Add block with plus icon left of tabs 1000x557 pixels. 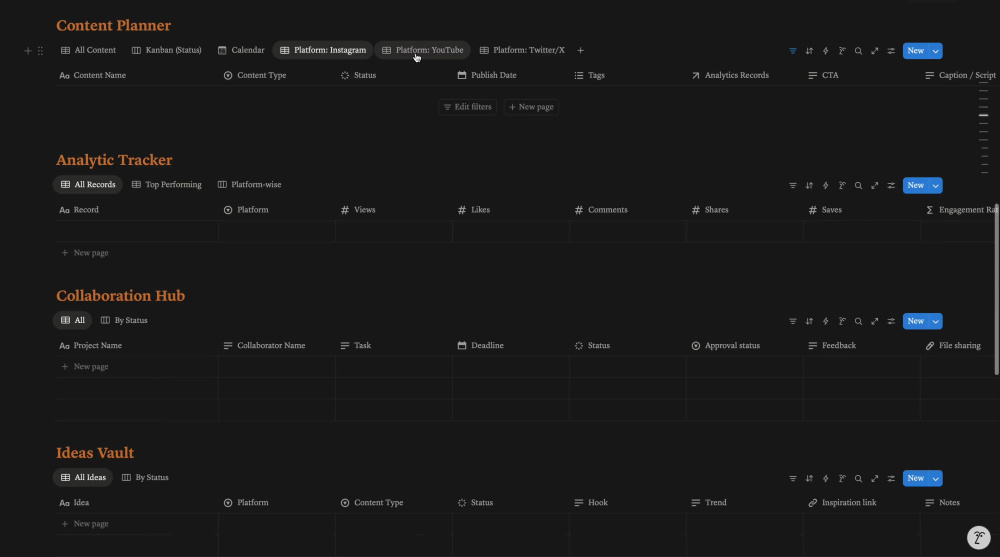27,50
